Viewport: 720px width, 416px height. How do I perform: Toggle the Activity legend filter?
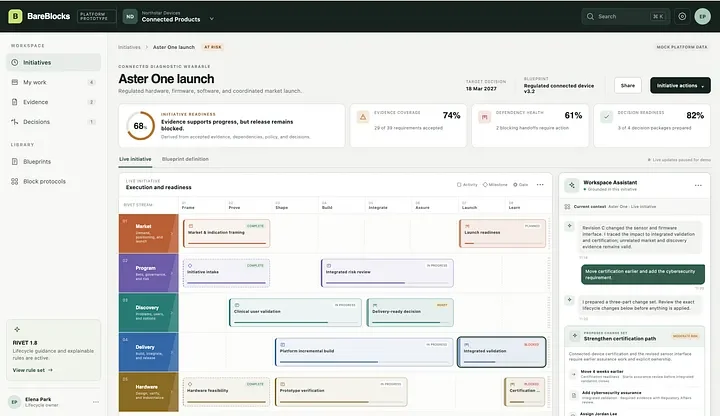click(467, 185)
